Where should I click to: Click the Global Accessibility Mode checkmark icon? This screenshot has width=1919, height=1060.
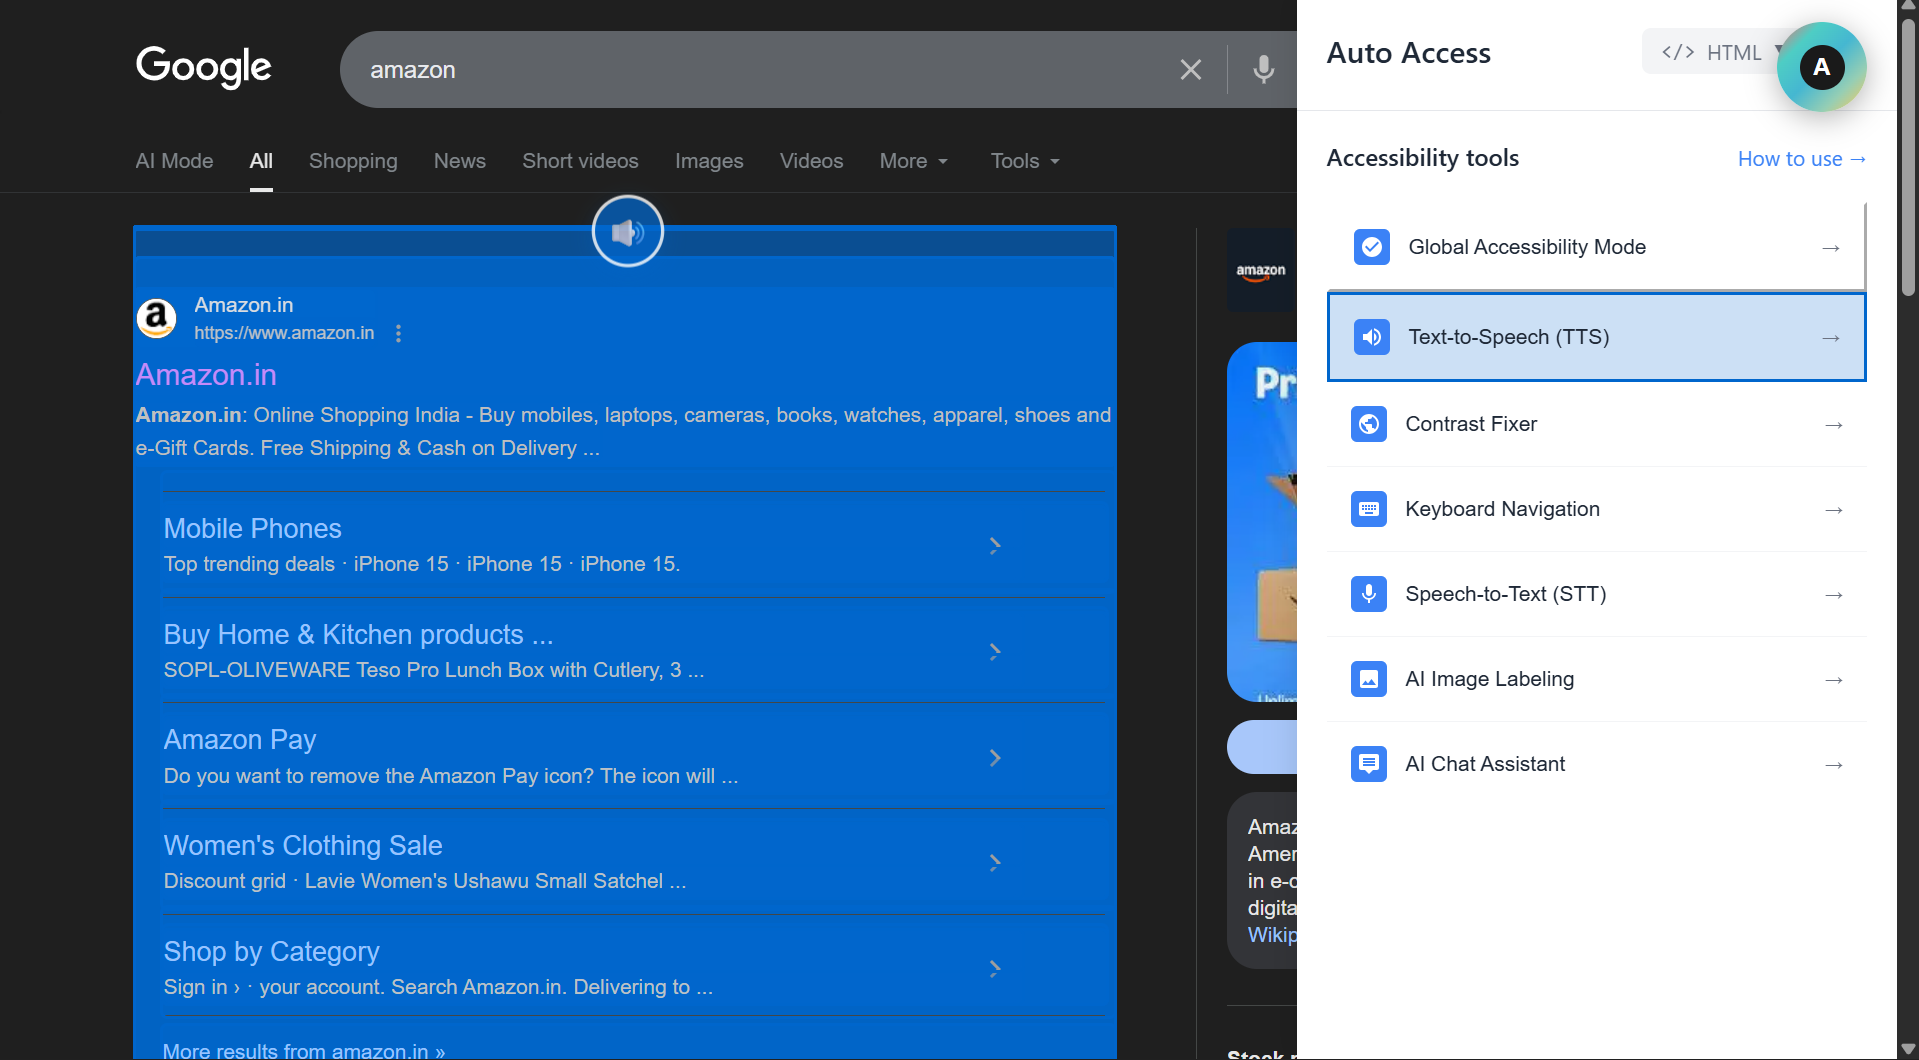click(x=1372, y=247)
